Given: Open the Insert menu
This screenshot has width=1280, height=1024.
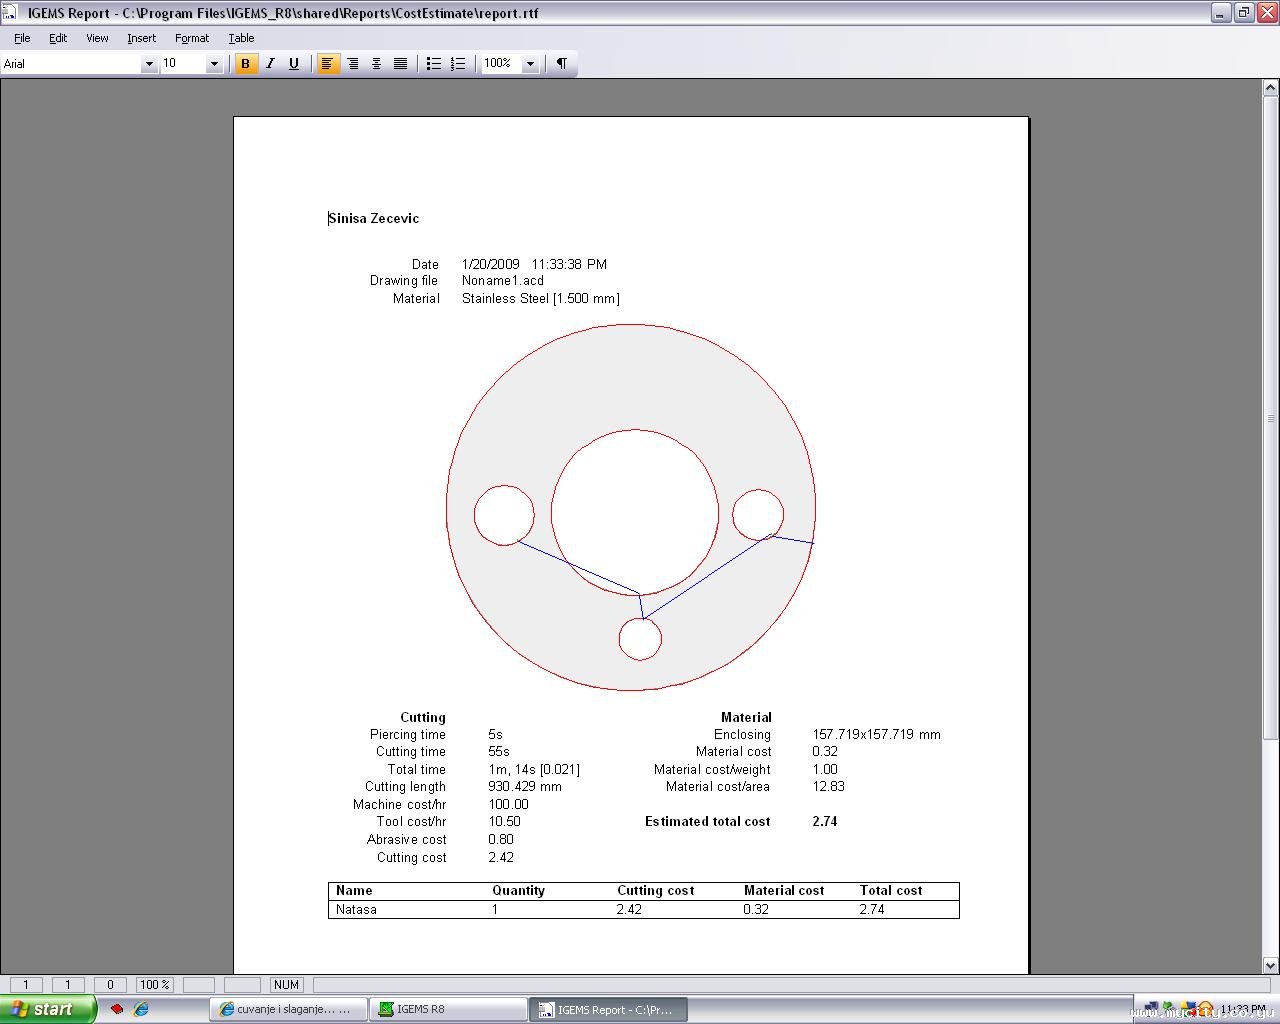Looking at the screenshot, I should (141, 38).
